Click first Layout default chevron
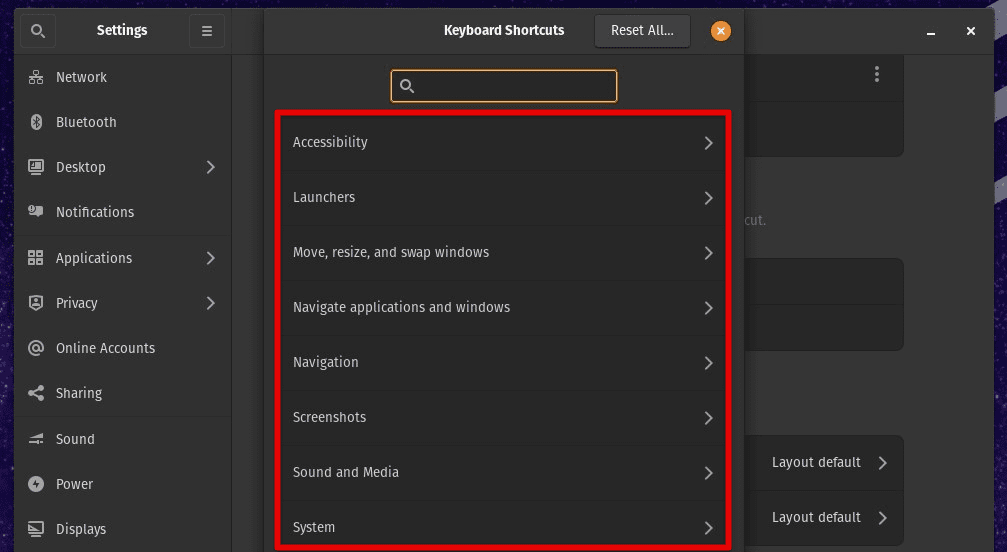Viewport: 1007px width, 552px height. (883, 463)
